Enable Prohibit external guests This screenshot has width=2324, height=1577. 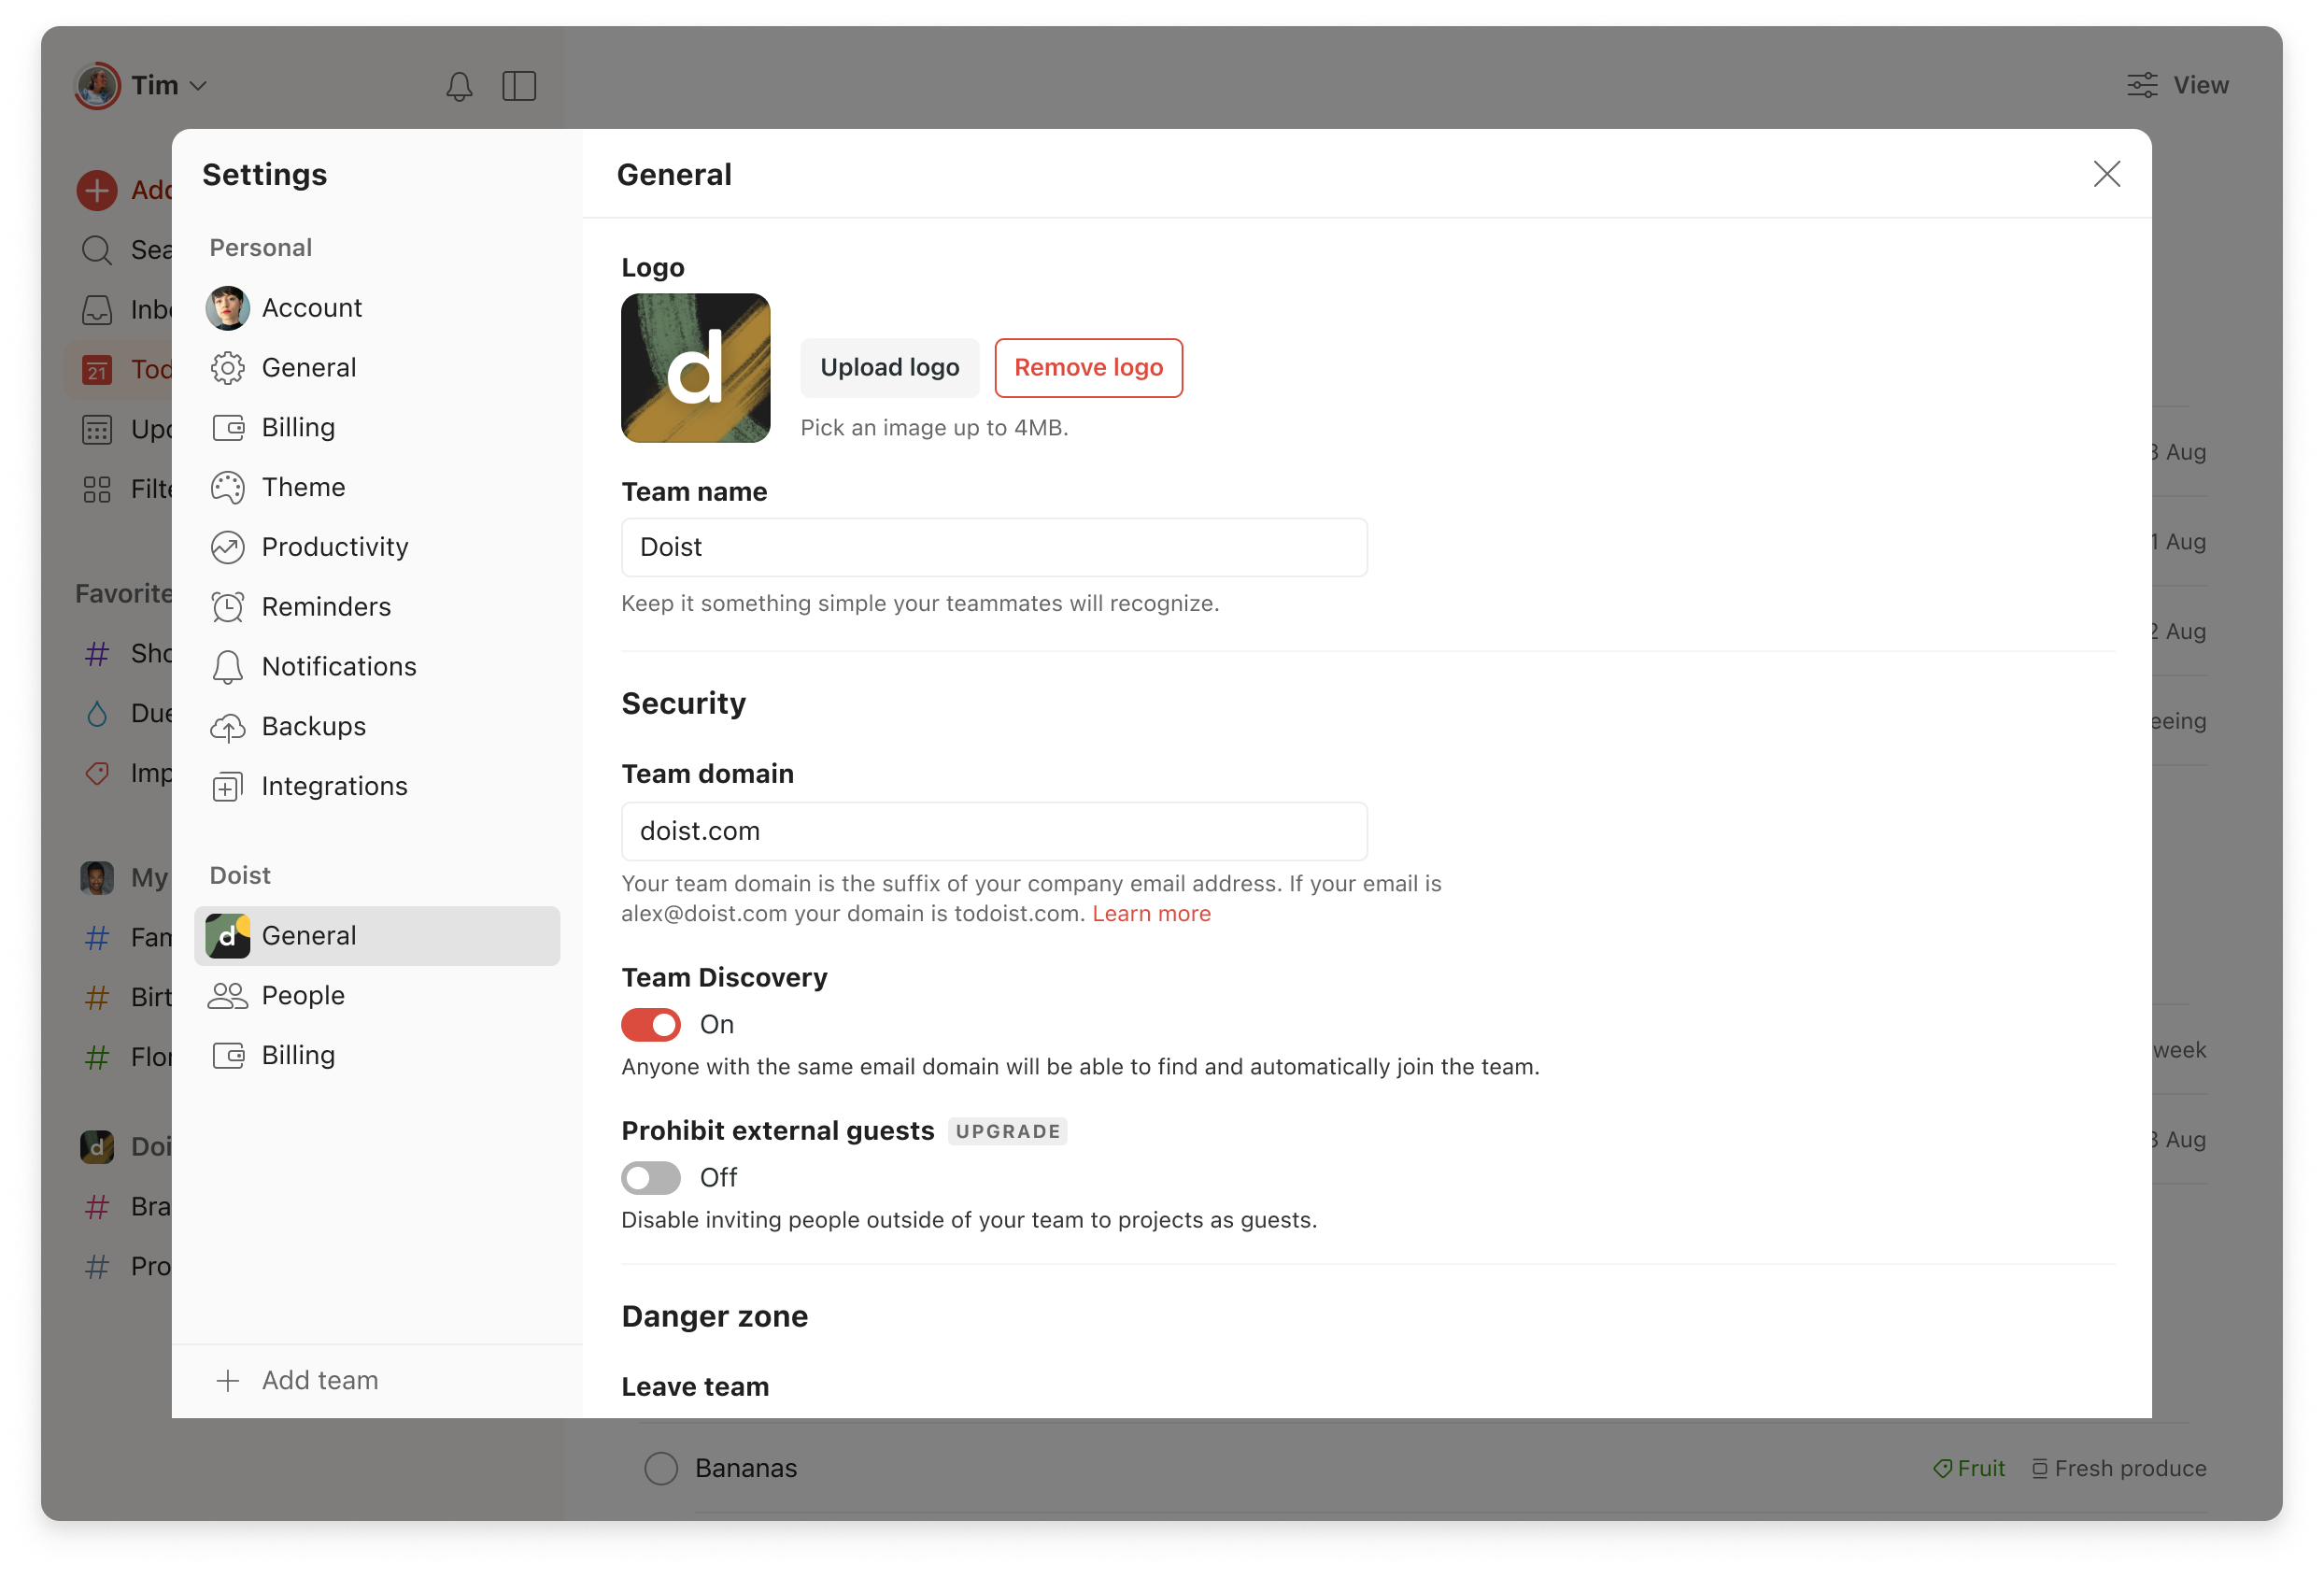[x=651, y=1177]
